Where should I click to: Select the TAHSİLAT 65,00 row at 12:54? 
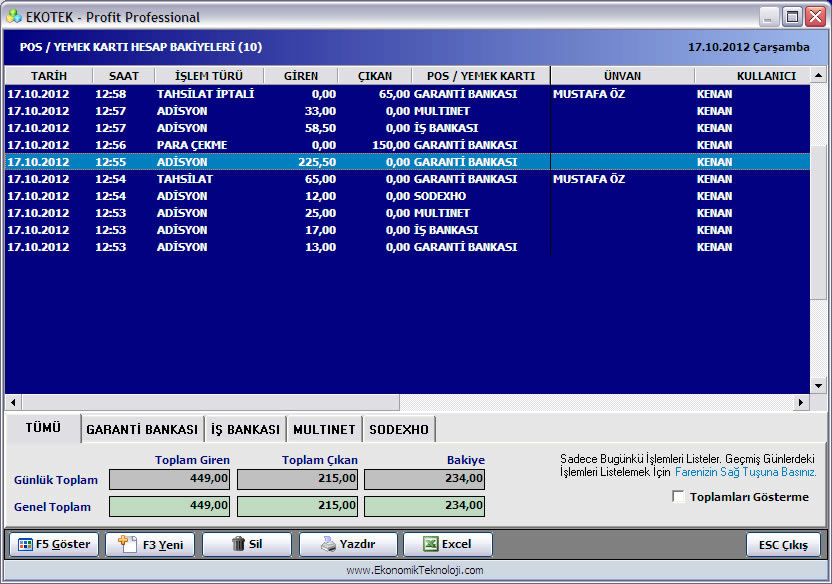(x=408, y=179)
